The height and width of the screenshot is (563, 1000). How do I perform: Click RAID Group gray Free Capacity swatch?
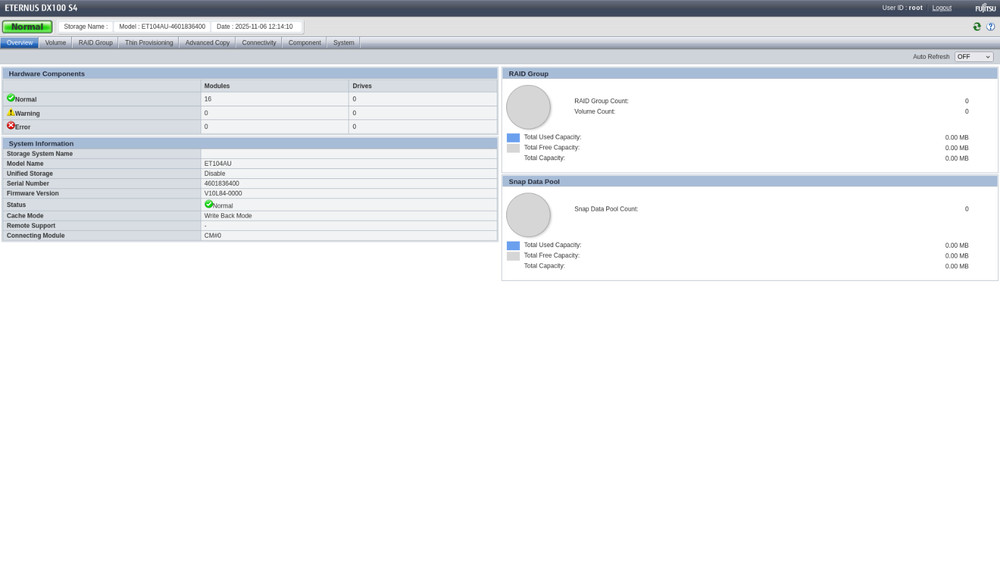(x=513, y=148)
